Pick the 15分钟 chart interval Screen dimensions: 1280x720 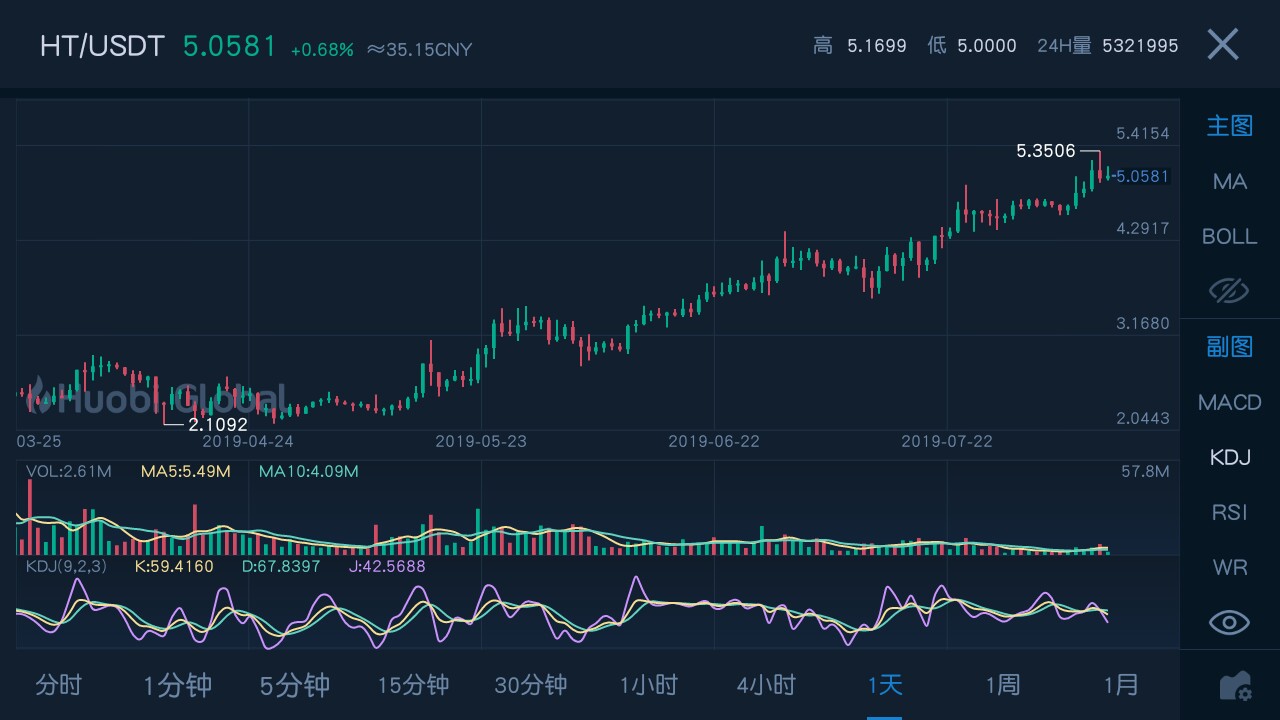[413, 685]
